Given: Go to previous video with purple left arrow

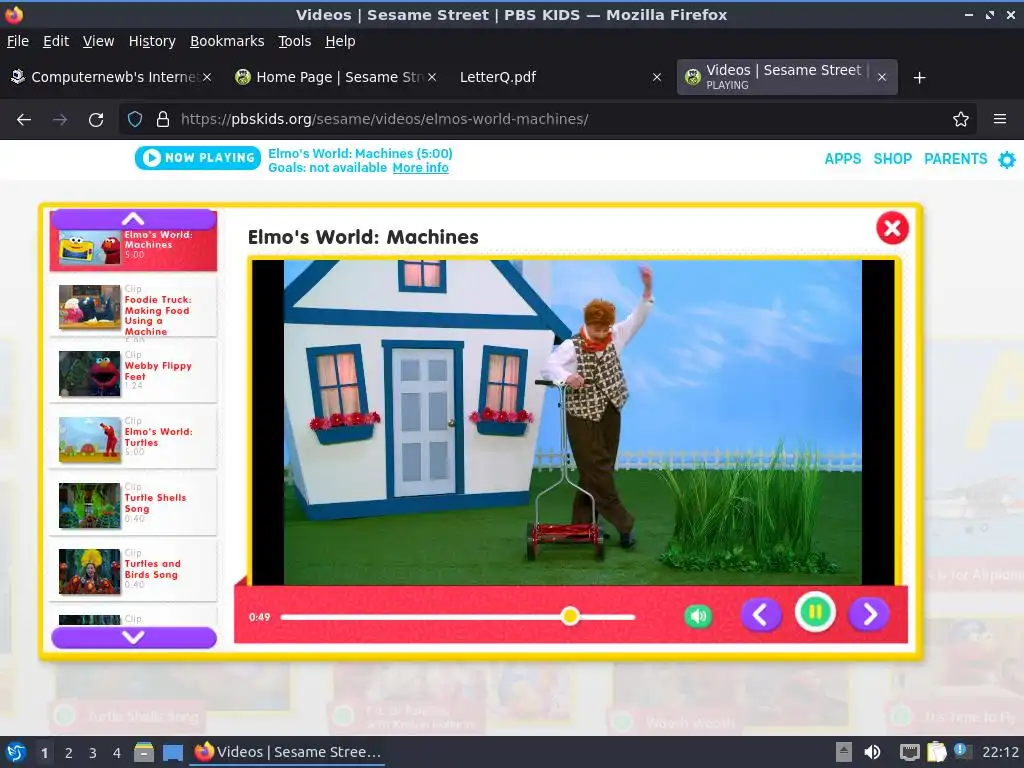Looking at the screenshot, I should 761,615.
